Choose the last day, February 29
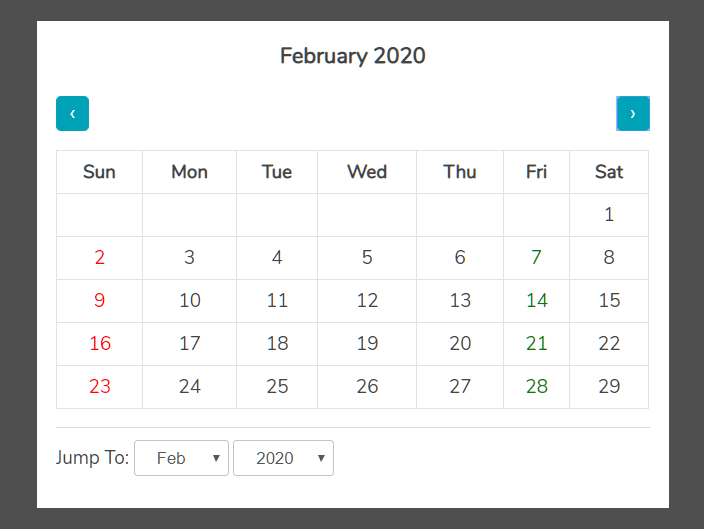The height and width of the screenshot is (529, 704). tap(609, 387)
